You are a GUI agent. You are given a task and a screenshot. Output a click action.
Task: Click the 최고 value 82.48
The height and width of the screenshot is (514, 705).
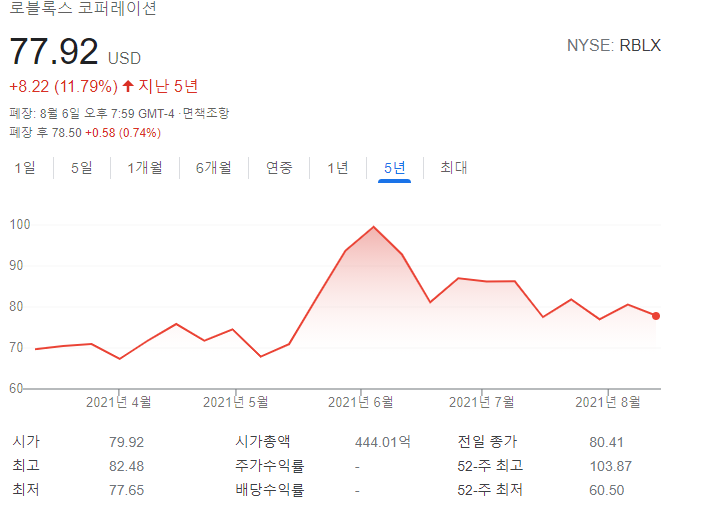coord(126,466)
